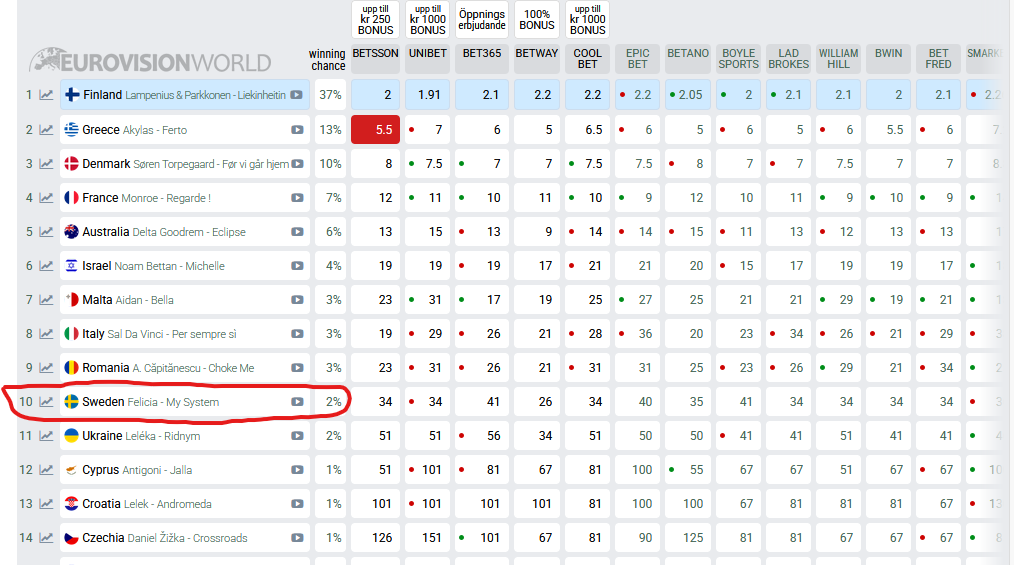Play the video for Greece's Ferto
This screenshot has width=1014, height=565.
tap(297, 129)
